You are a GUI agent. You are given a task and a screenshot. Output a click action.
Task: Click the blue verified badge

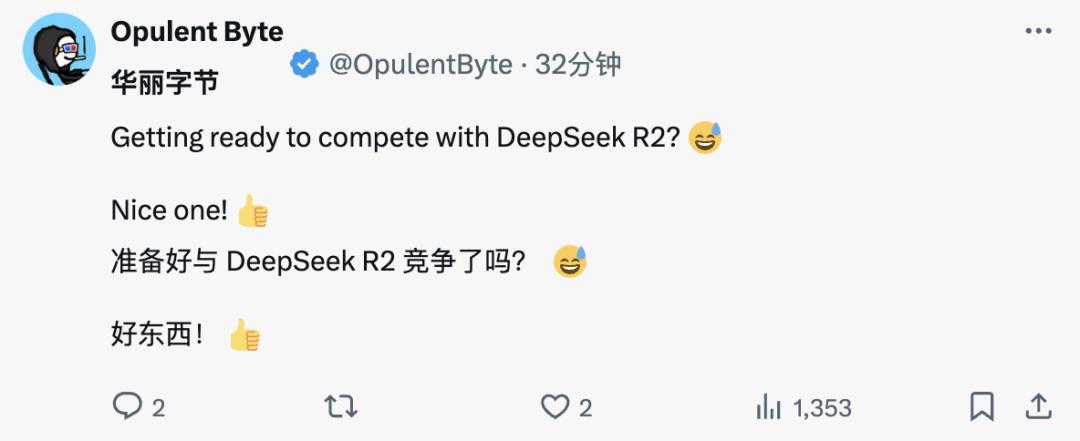point(304,65)
